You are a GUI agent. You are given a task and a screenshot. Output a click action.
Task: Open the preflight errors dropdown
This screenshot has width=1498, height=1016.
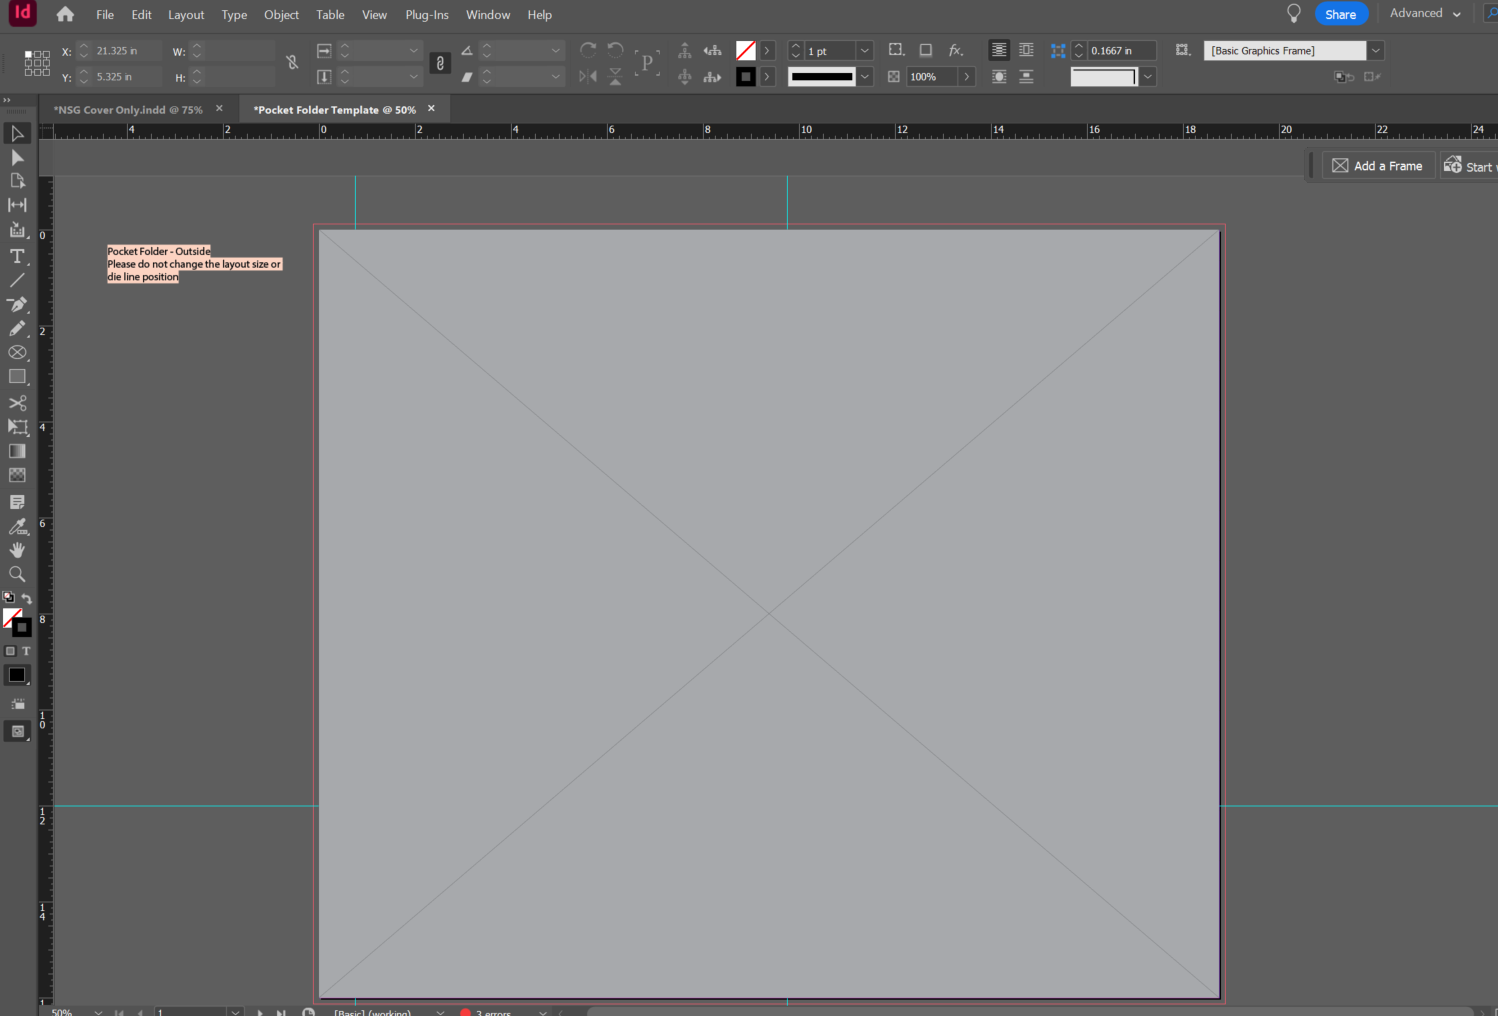[x=543, y=1011]
